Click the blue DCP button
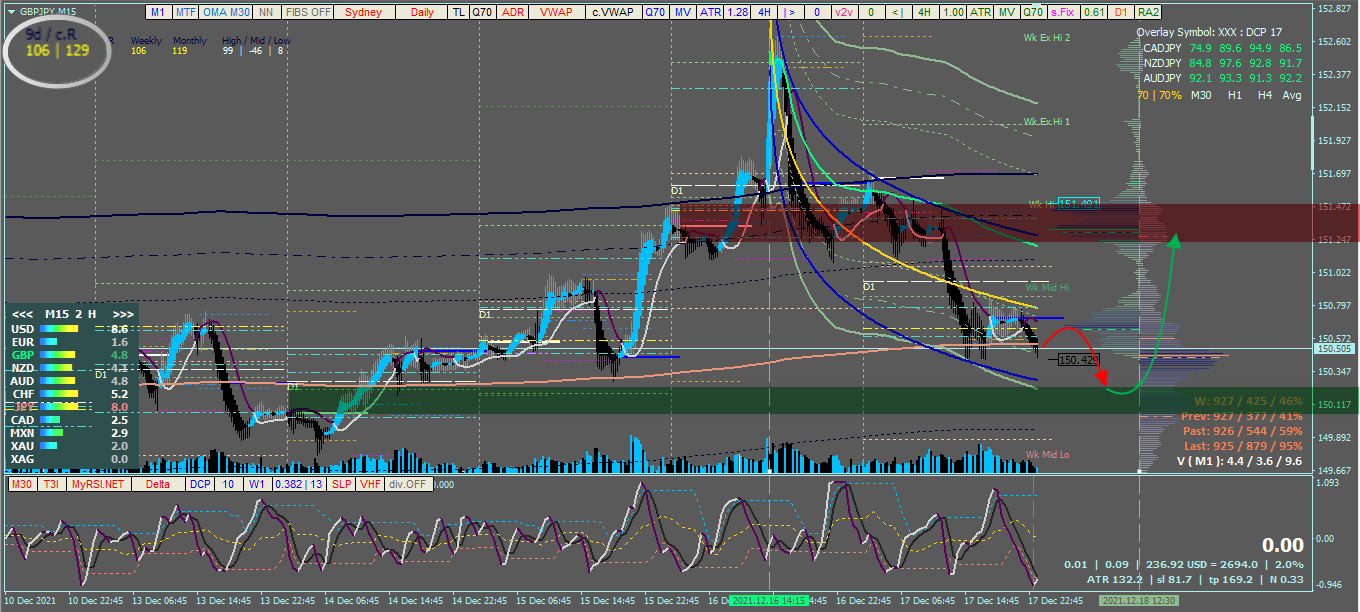 [x=200, y=484]
